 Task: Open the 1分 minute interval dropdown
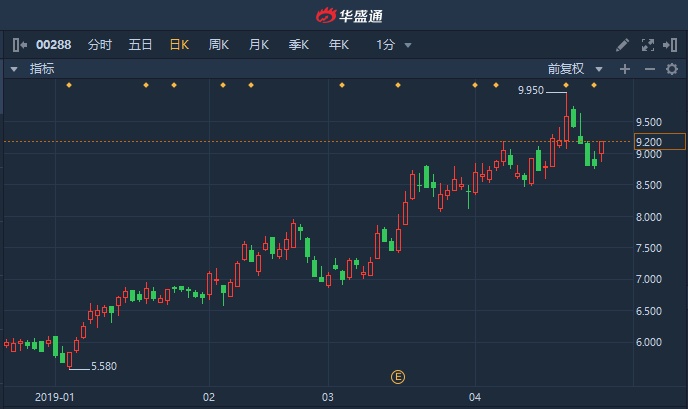pyautogui.click(x=393, y=45)
